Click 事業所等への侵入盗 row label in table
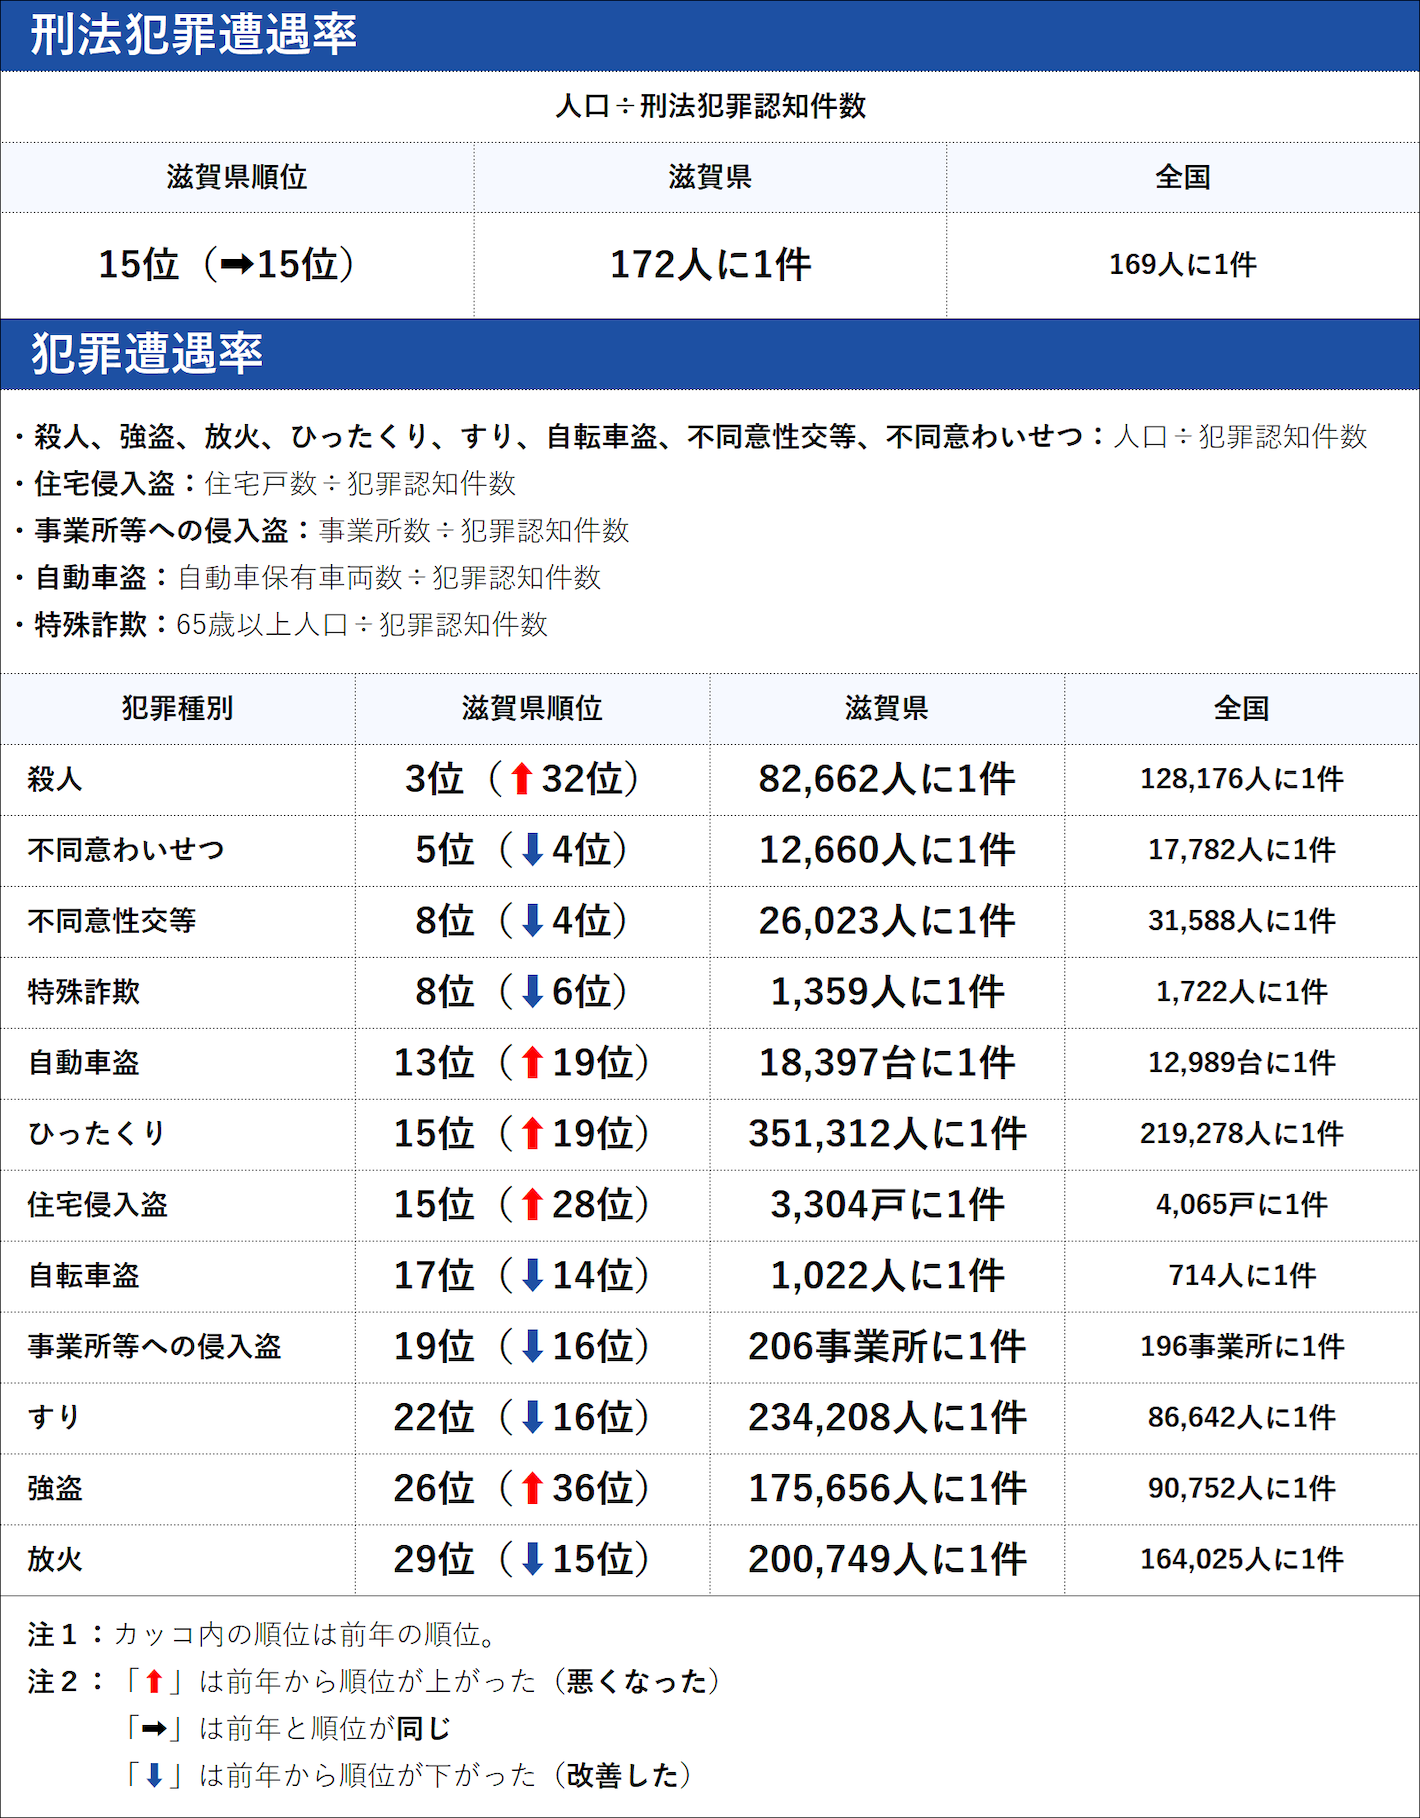Screen dimensions: 1420x1818 point(155,1347)
